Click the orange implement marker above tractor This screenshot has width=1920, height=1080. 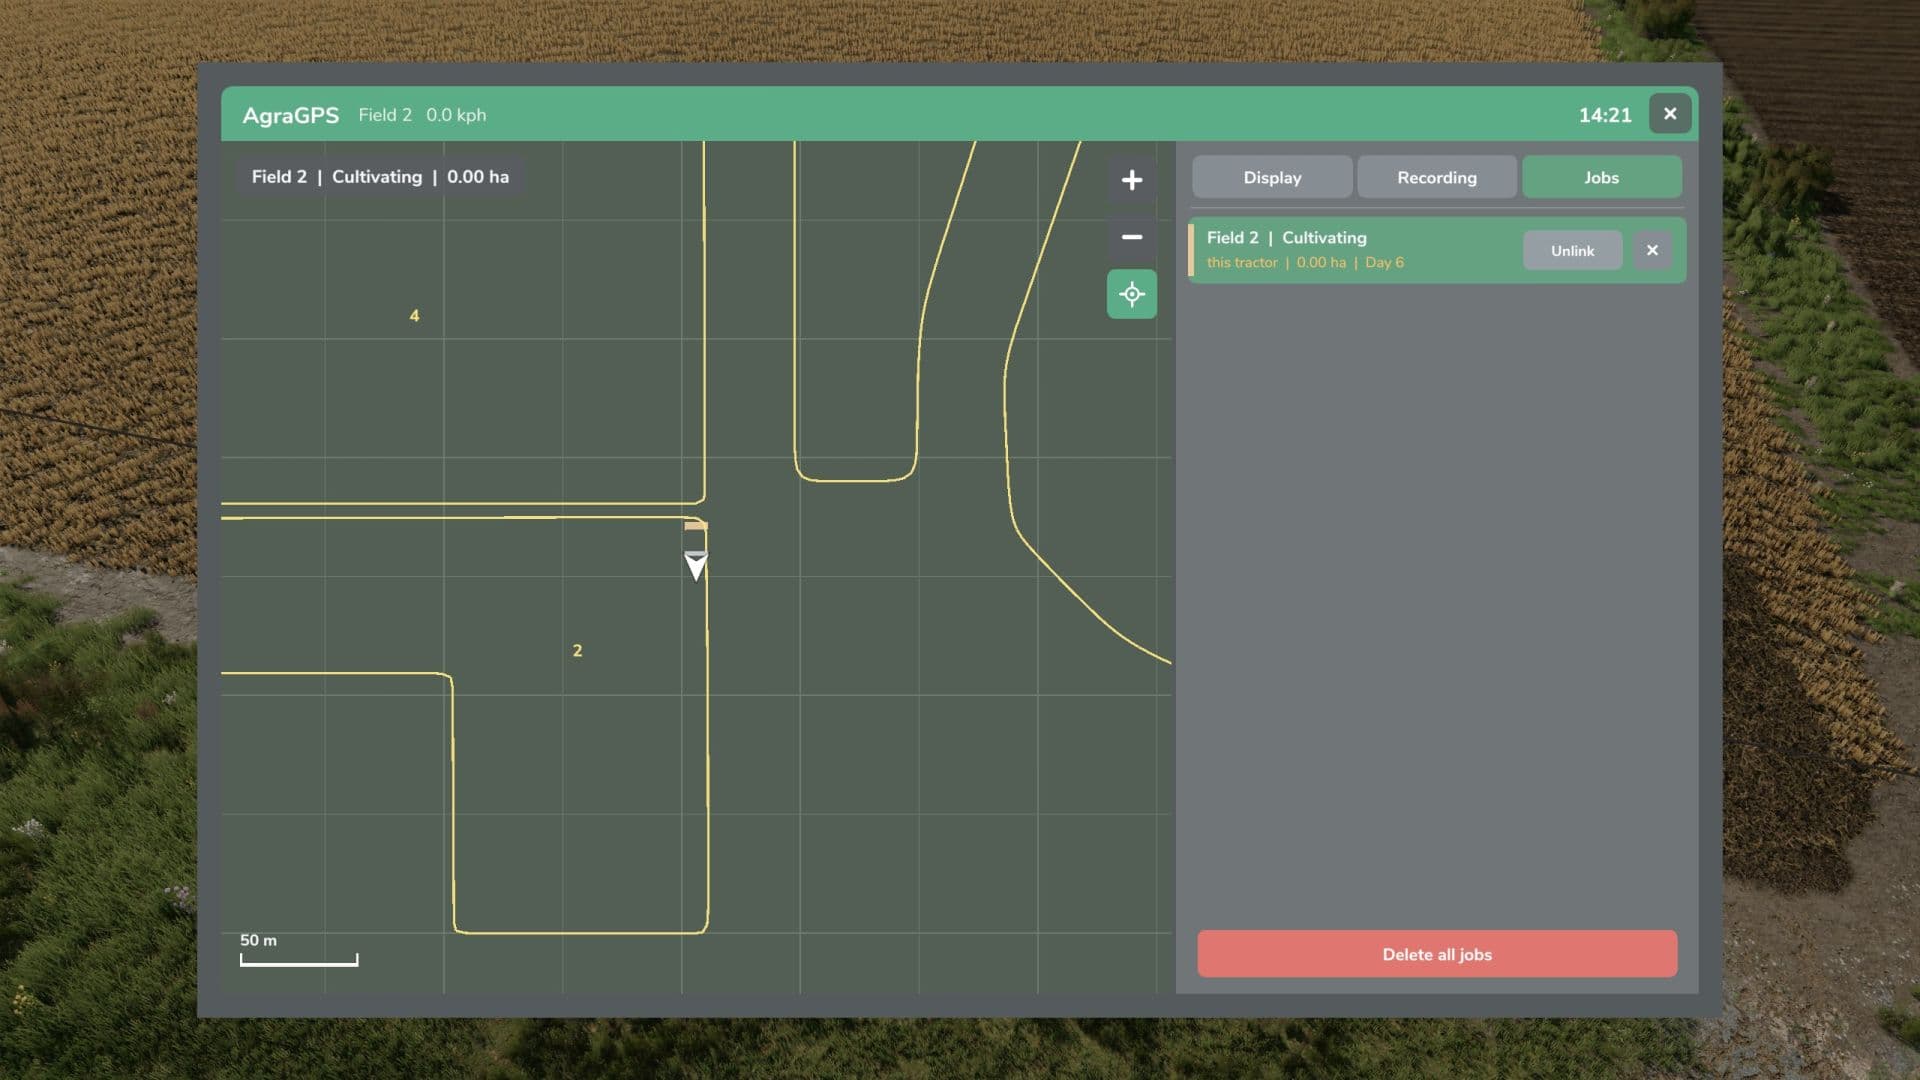click(696, 525)
